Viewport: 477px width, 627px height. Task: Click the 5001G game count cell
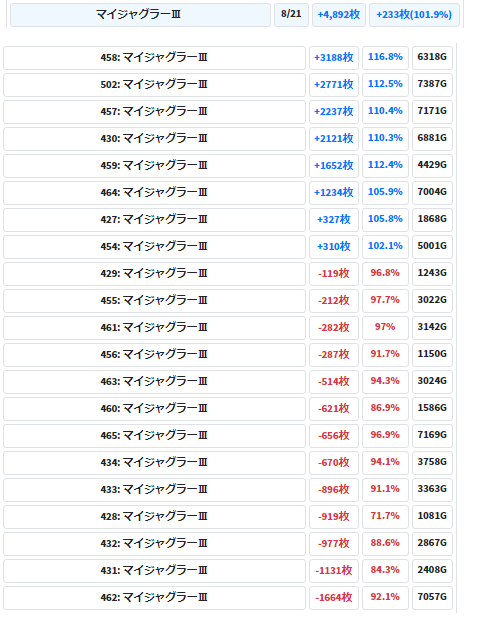[x=432, y=247]
